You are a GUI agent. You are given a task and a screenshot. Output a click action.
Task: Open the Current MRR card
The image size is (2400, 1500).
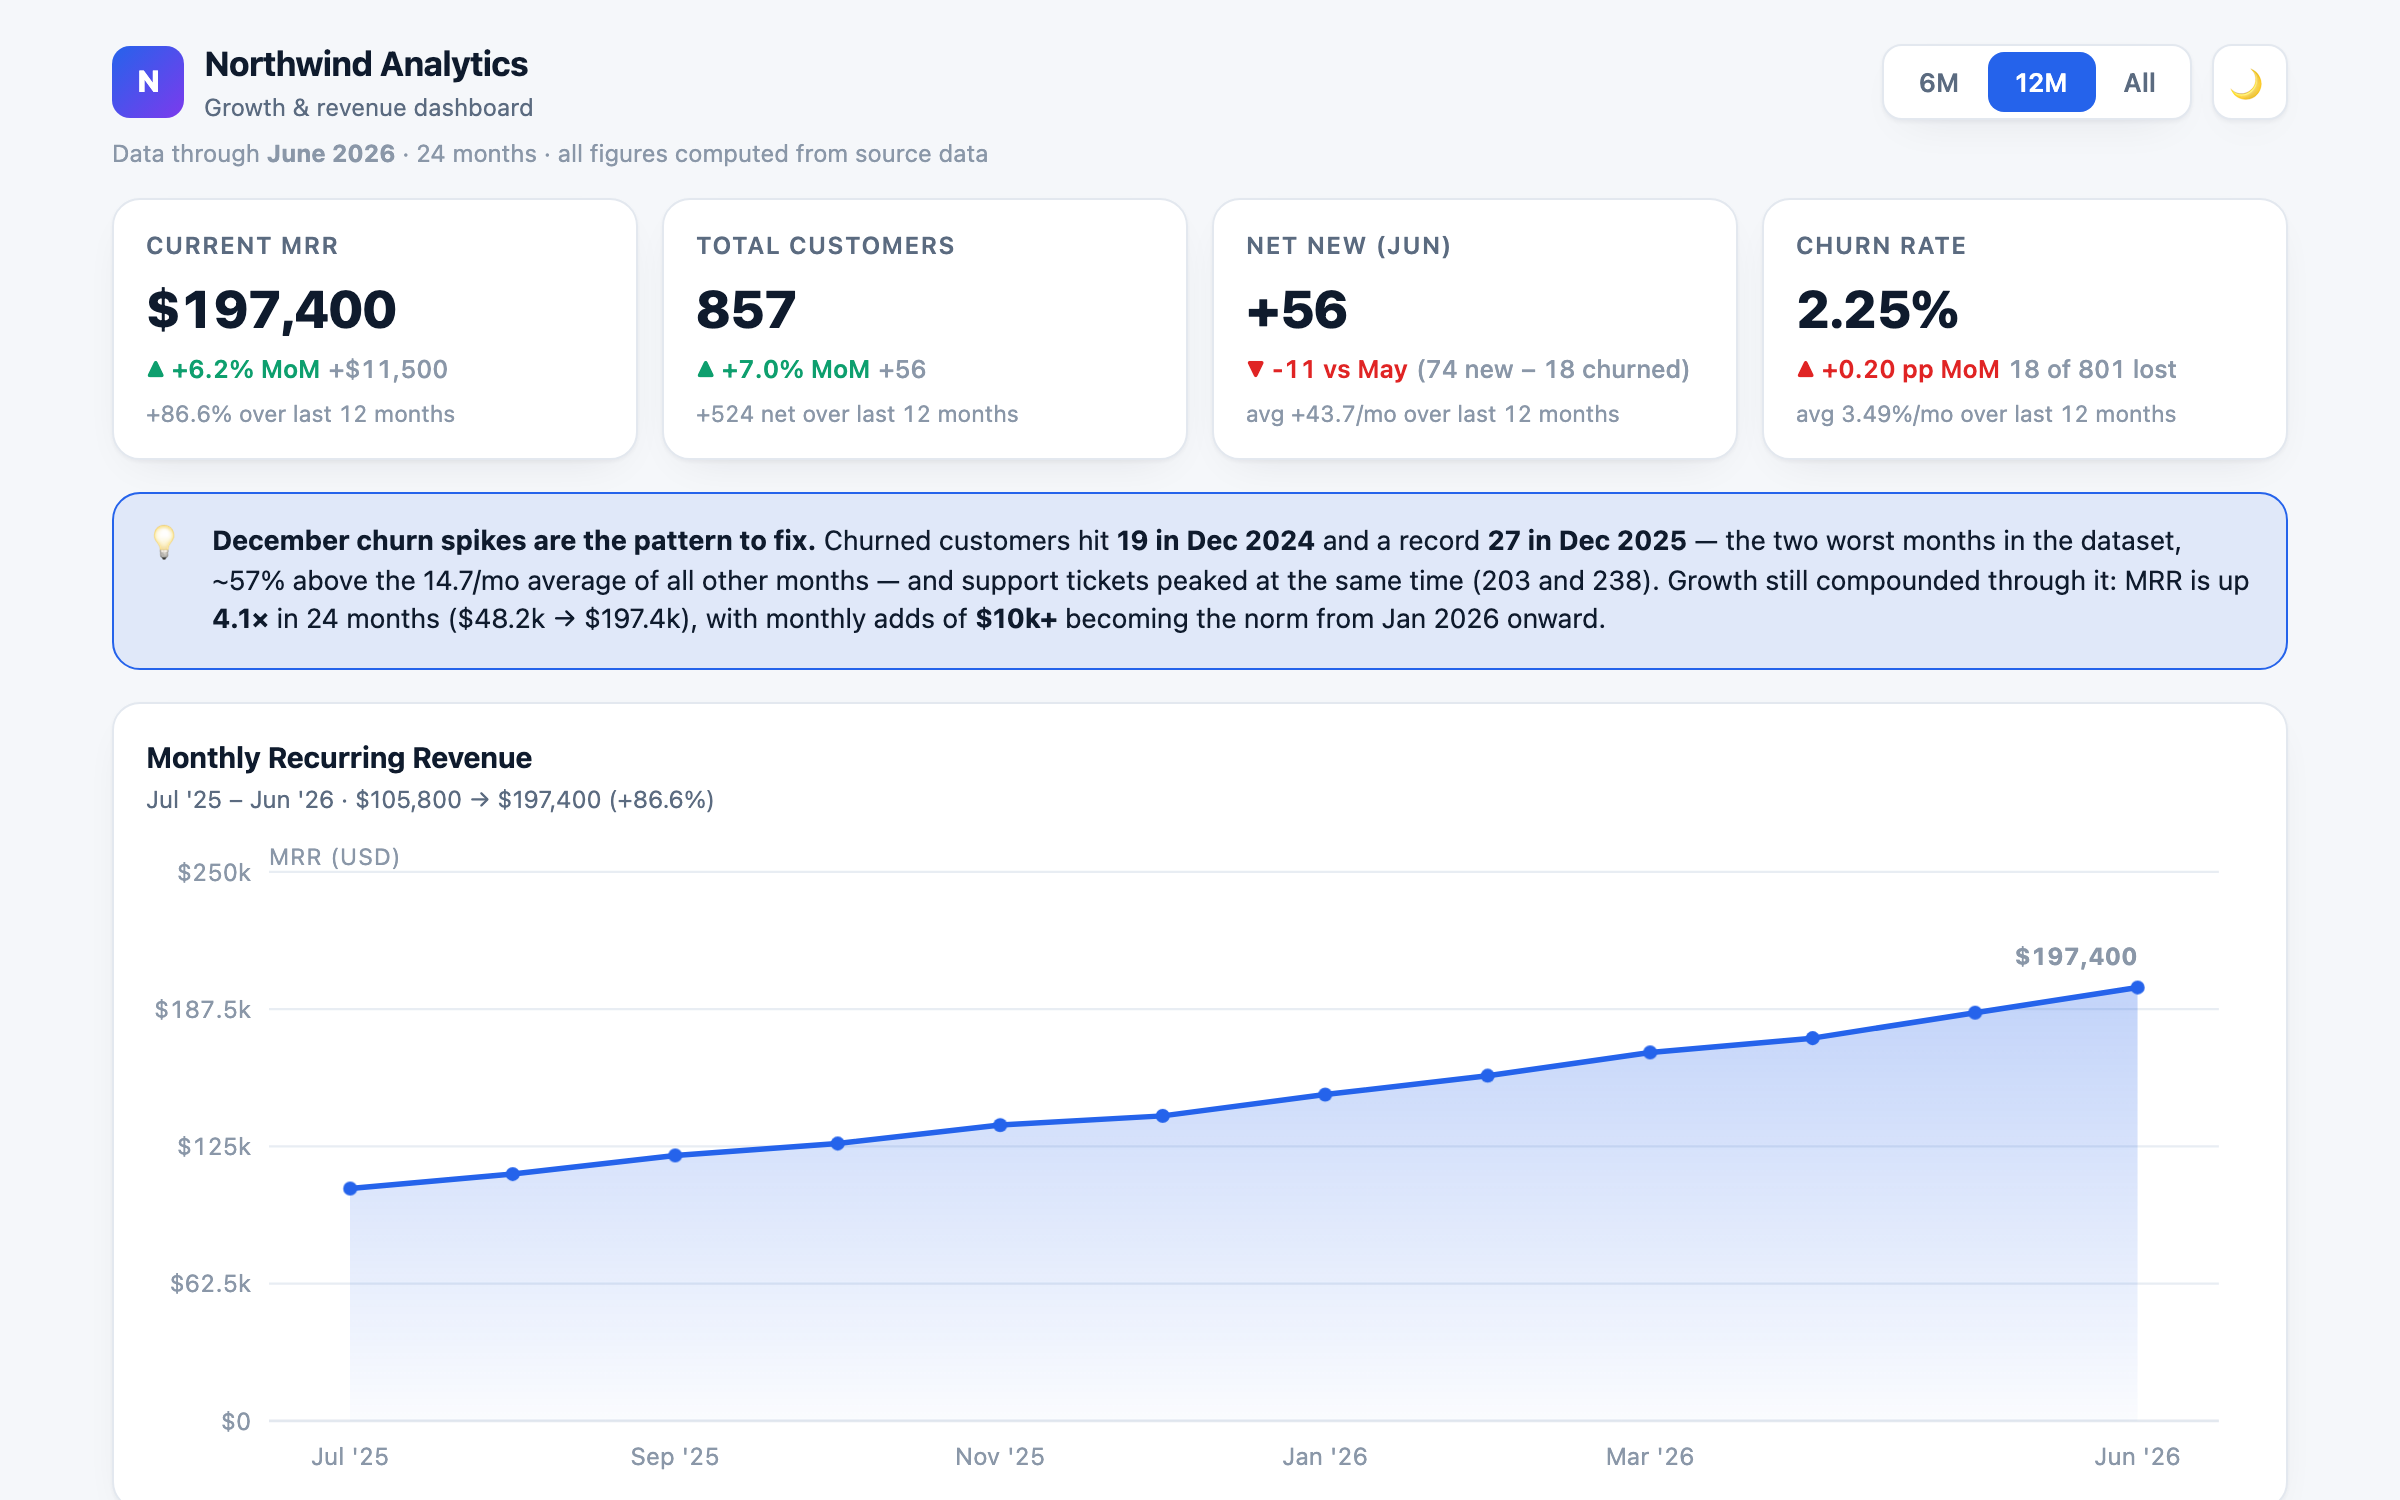(x=375, y=329)
